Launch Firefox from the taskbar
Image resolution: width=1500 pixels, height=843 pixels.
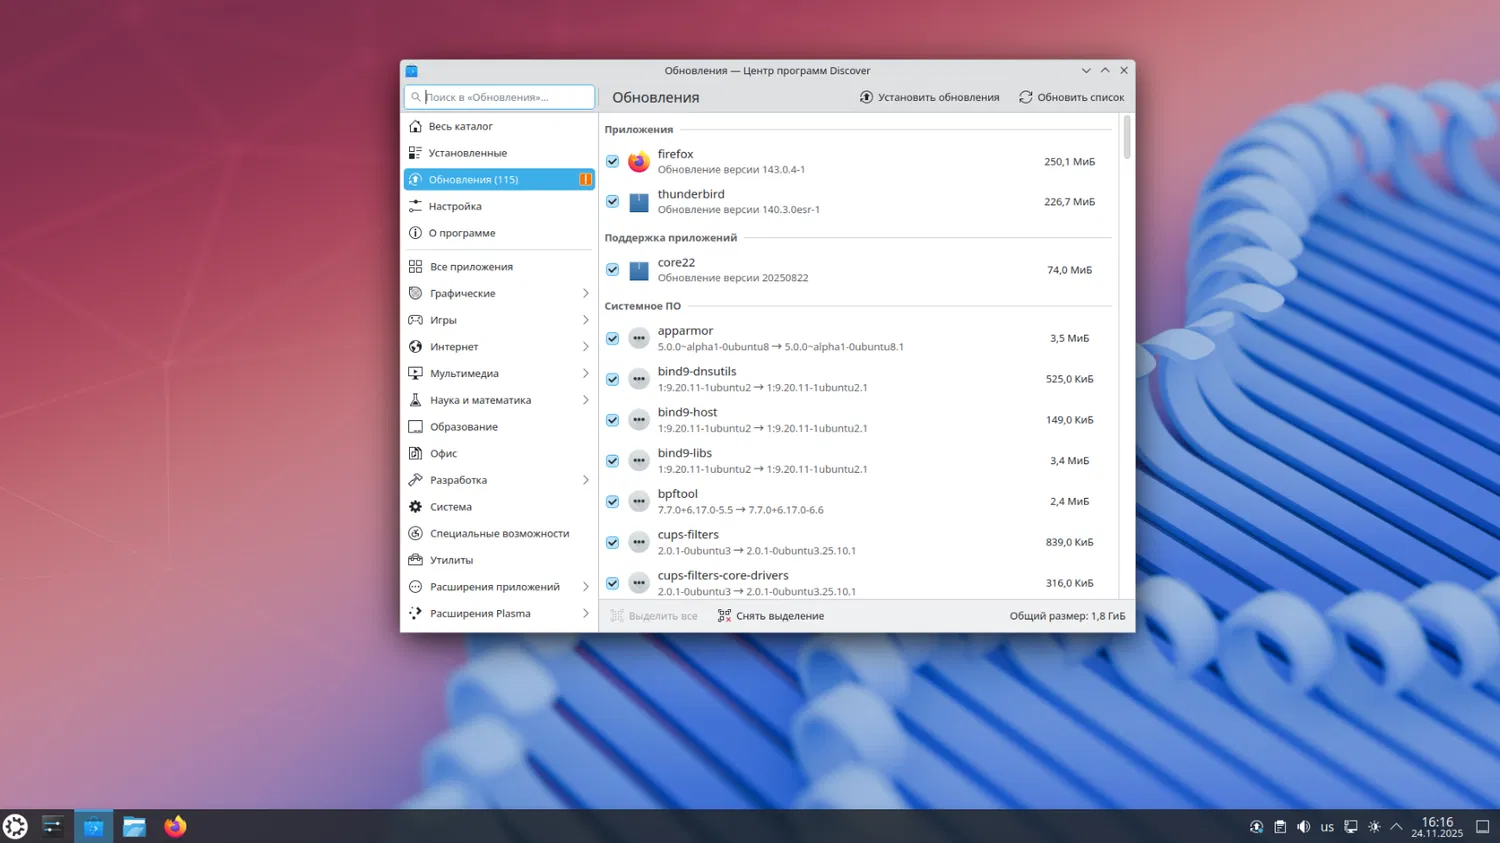(x=175, y=826)
